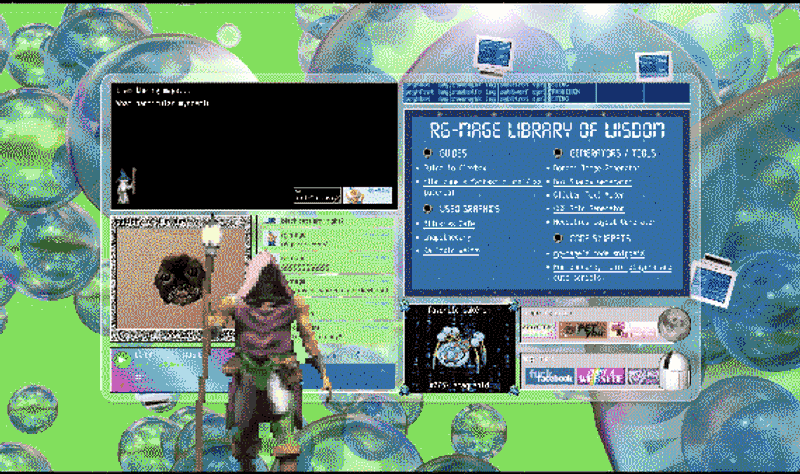Open the framed pug picture
The image size is (800, 474).
[x=181, y=278]
